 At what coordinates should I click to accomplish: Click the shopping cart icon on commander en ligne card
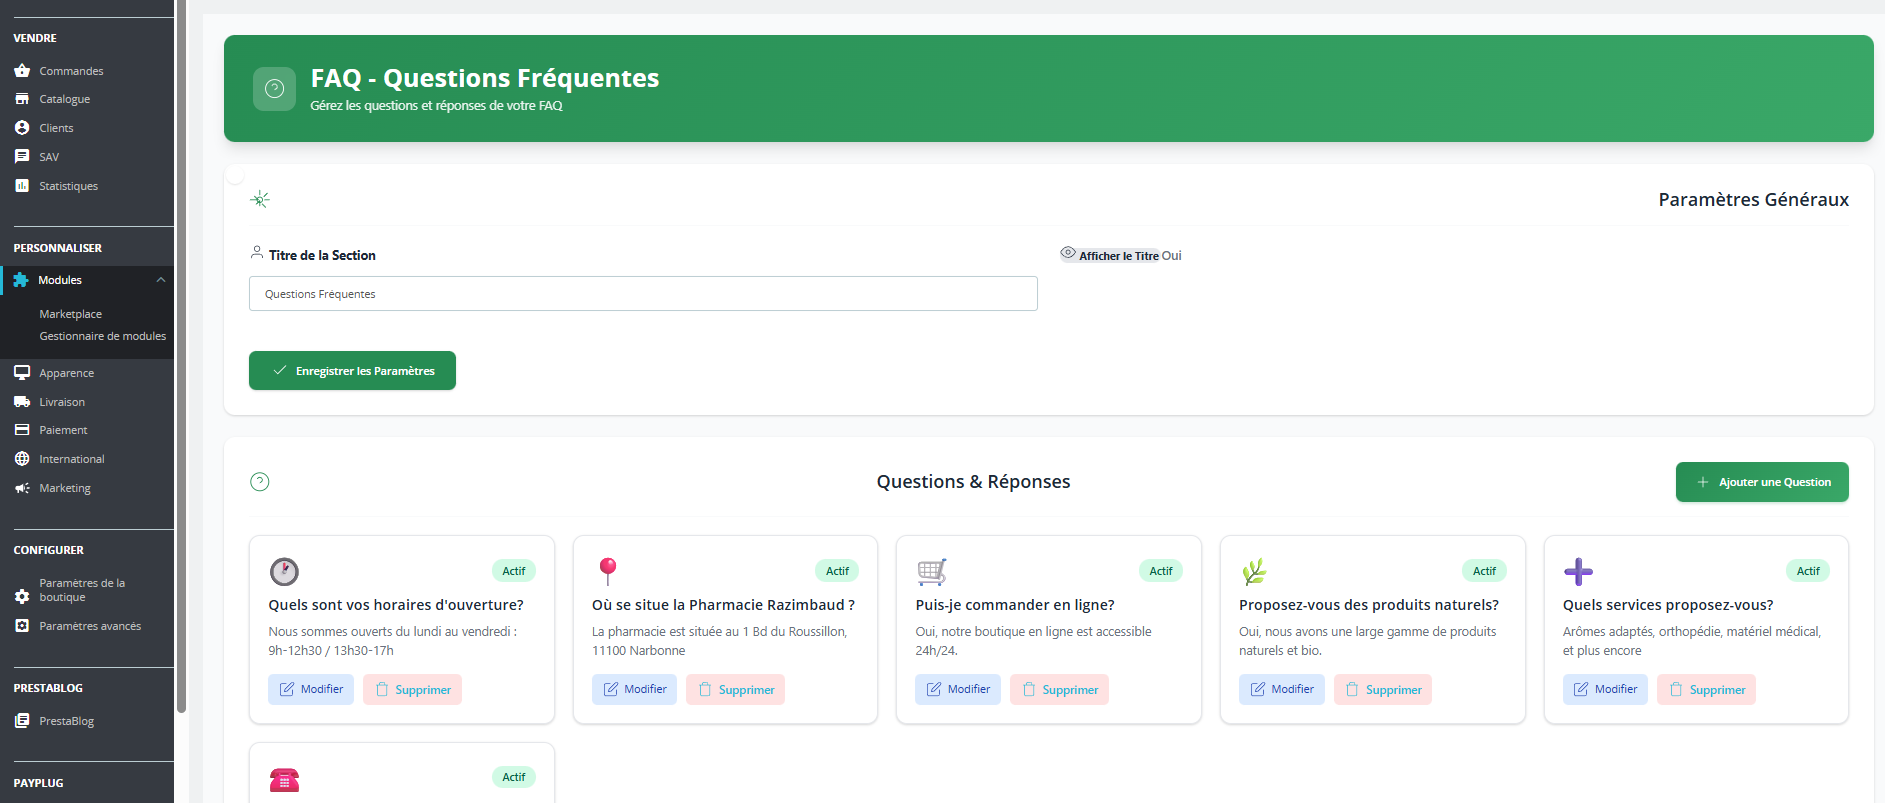[932, 571]
